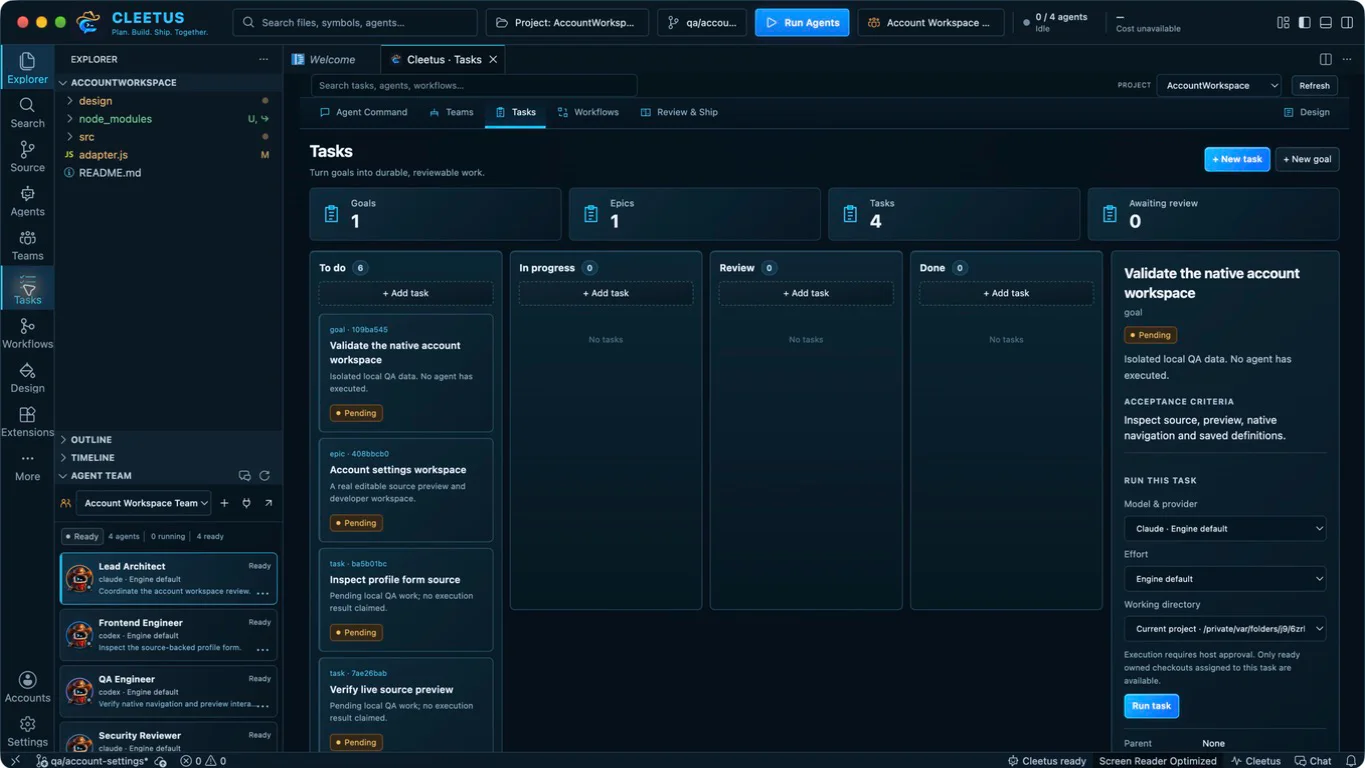This screenshot has height=768, width=1365.
Task: Open the customize layout icon in title bar
Action: 1283,22
